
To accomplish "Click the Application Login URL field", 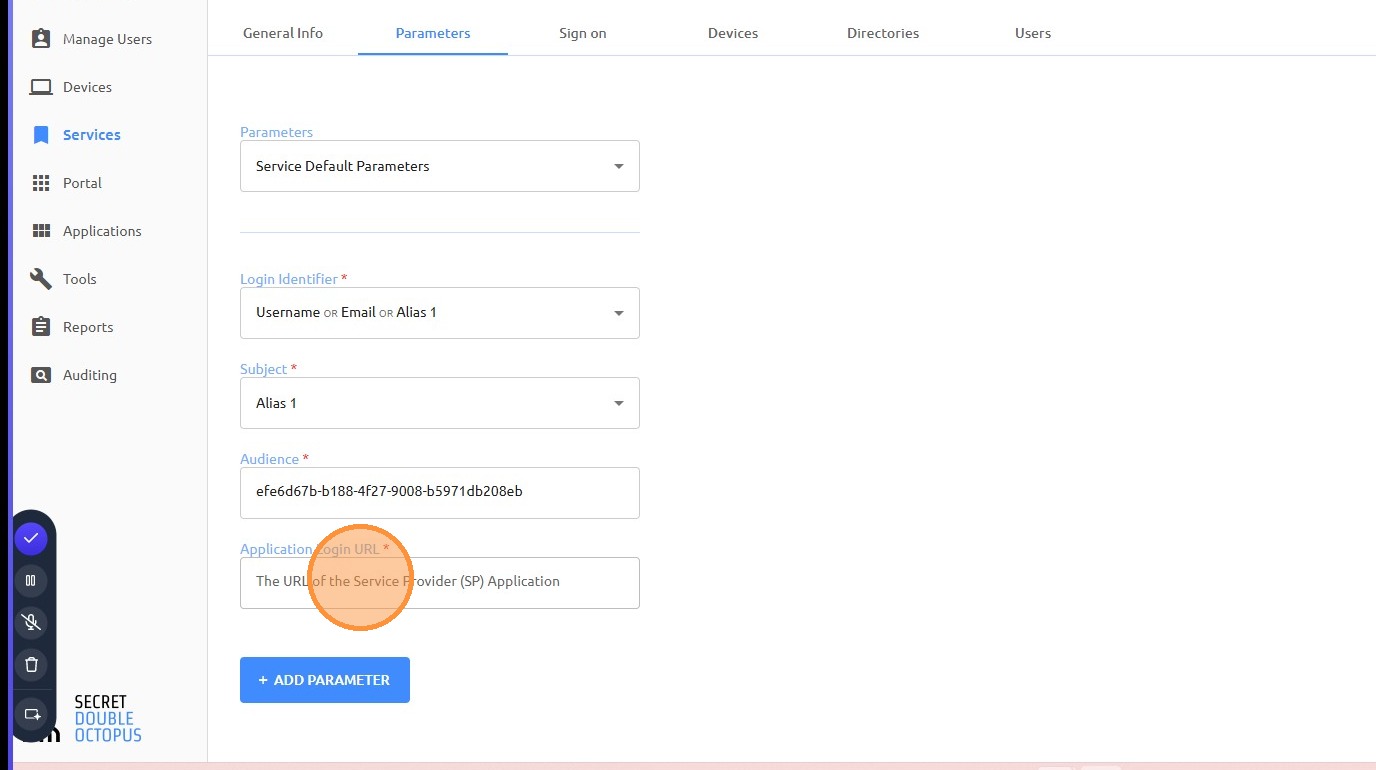I will pos(440,583).
